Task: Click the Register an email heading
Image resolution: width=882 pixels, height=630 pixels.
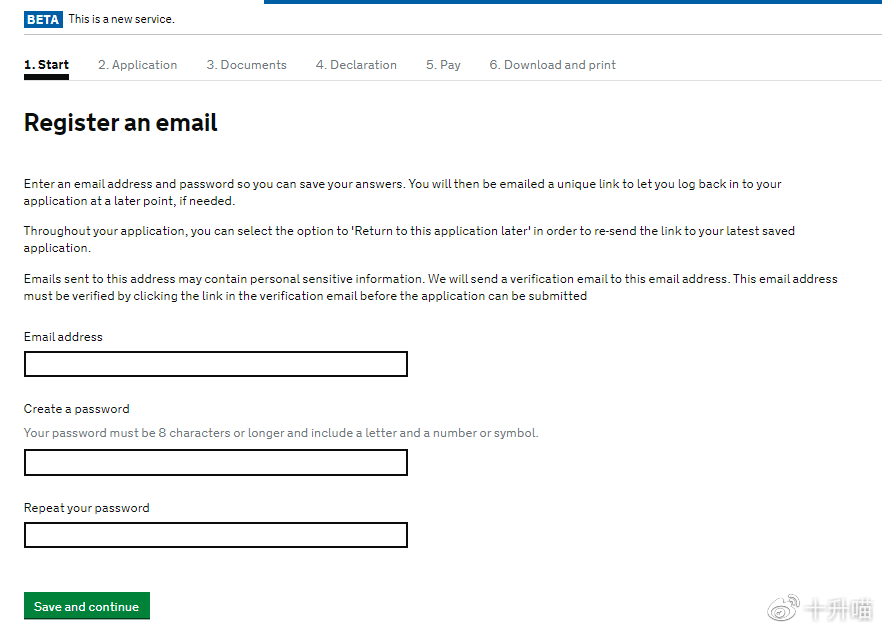Action: click(120, 123)
